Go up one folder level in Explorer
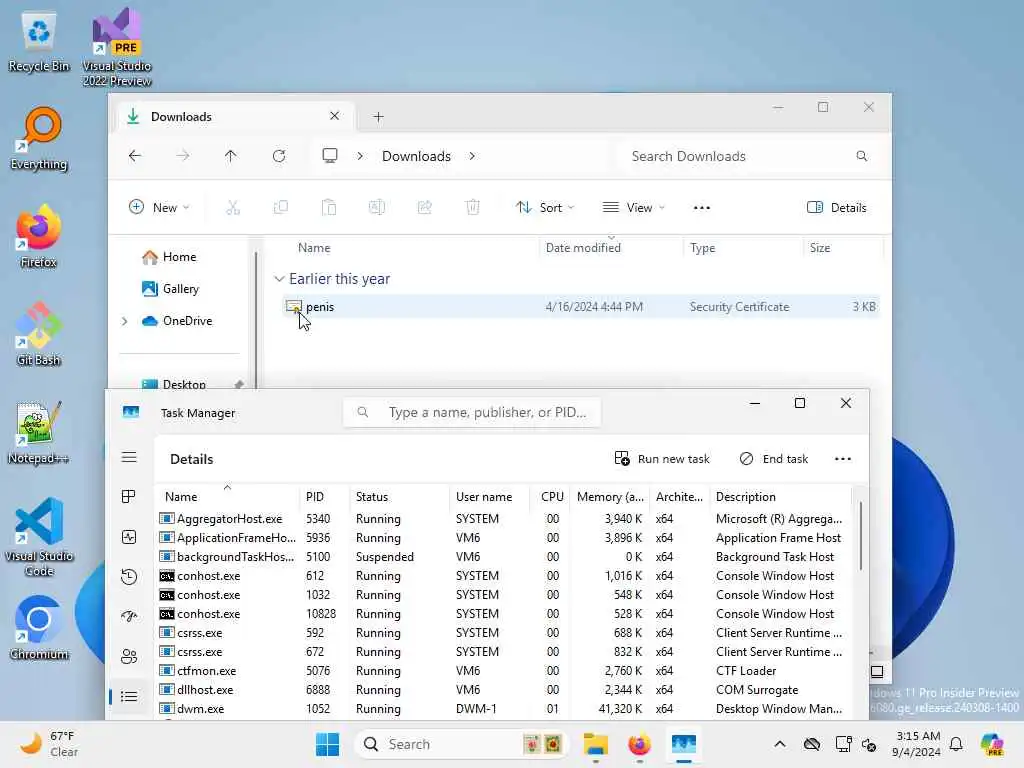 (x=231, y=156)
